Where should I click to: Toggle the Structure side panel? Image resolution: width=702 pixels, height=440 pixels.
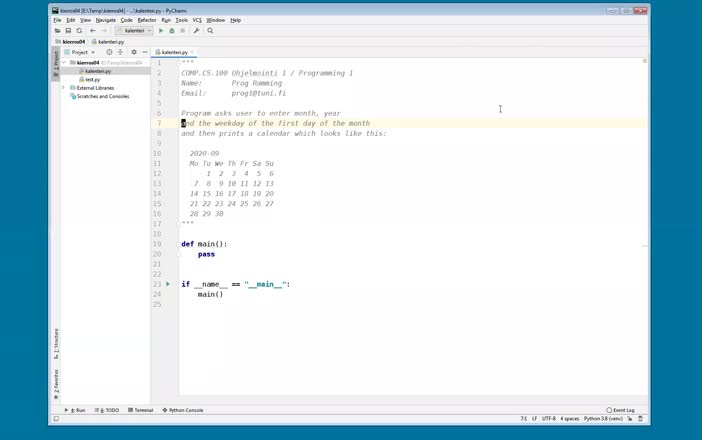pos(56,343)
